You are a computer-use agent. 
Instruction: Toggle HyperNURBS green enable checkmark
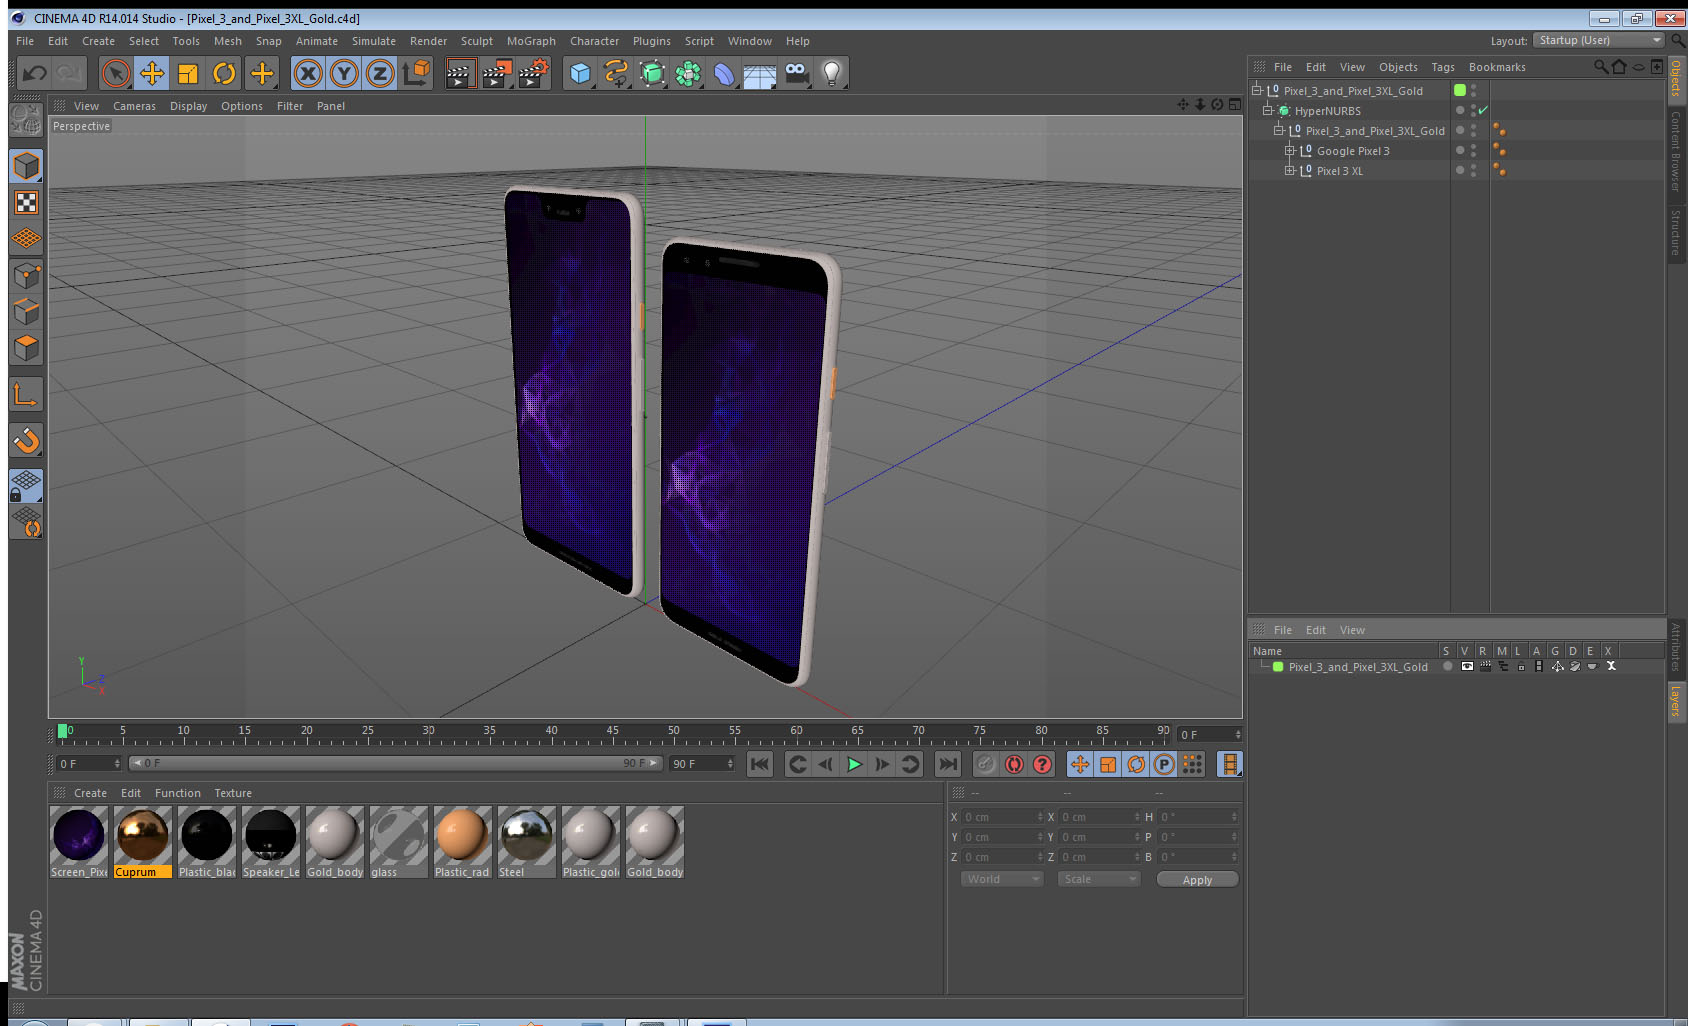click(x=1483, y=110)
